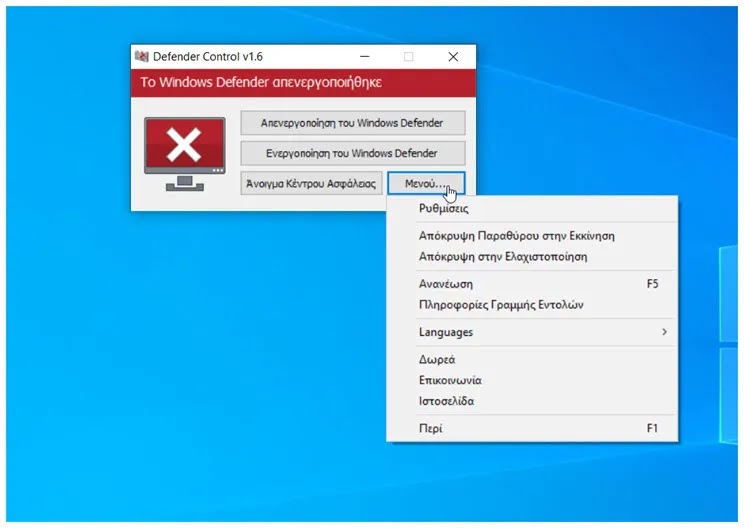
Task: Close the Defender Control window
Action: point(453,56)
